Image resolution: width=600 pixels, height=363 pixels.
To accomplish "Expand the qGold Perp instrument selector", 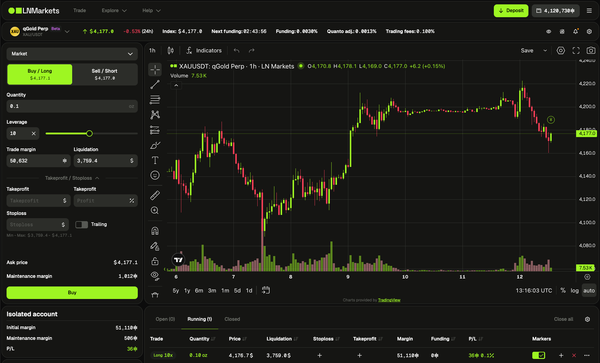I will [67, 31].
